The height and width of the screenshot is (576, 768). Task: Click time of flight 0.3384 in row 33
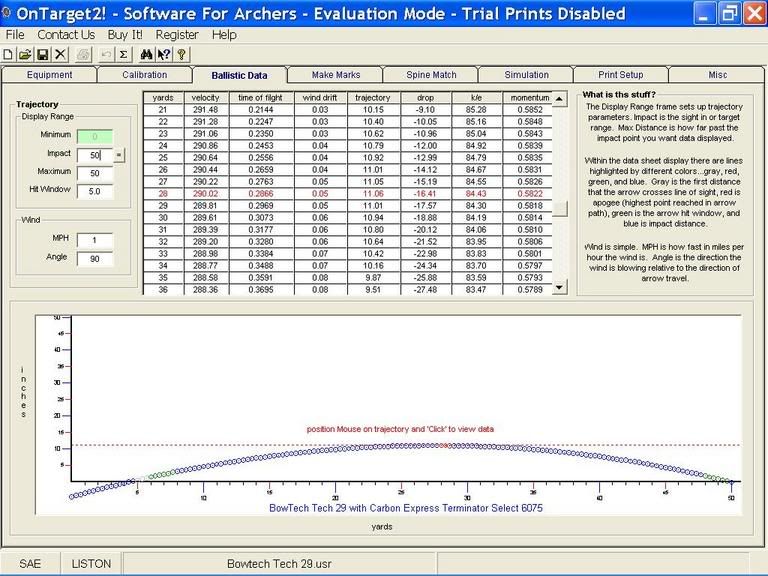tap(261, 254)
